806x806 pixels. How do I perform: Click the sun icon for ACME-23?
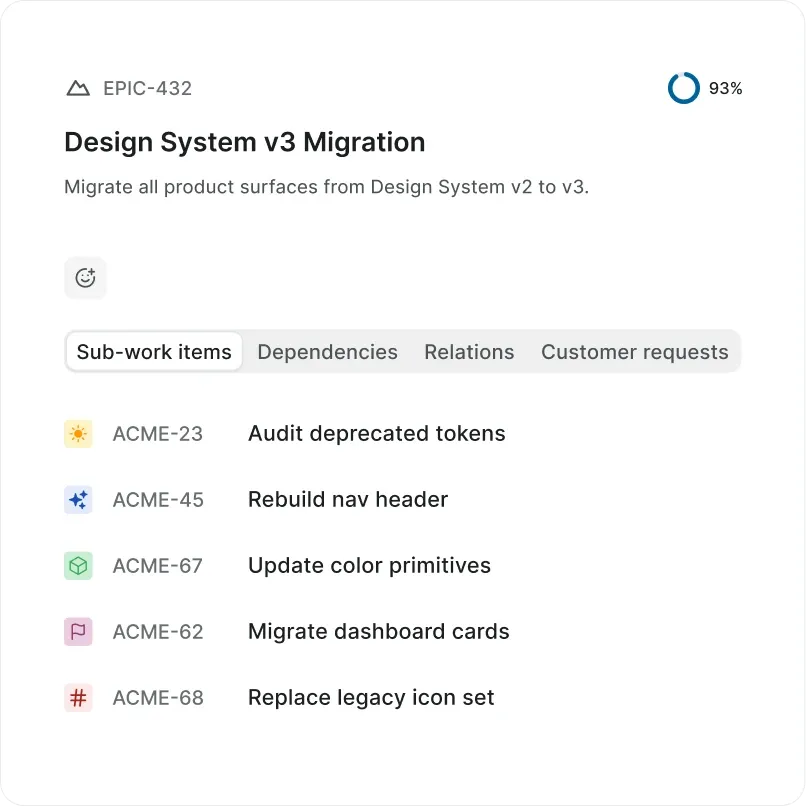pos(78,434)
